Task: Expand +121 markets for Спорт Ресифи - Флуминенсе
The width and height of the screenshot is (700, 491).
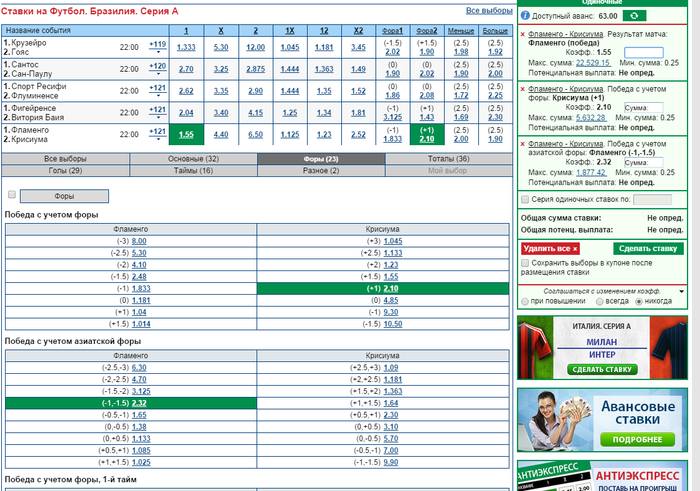Action: click(x=158, y=91)
